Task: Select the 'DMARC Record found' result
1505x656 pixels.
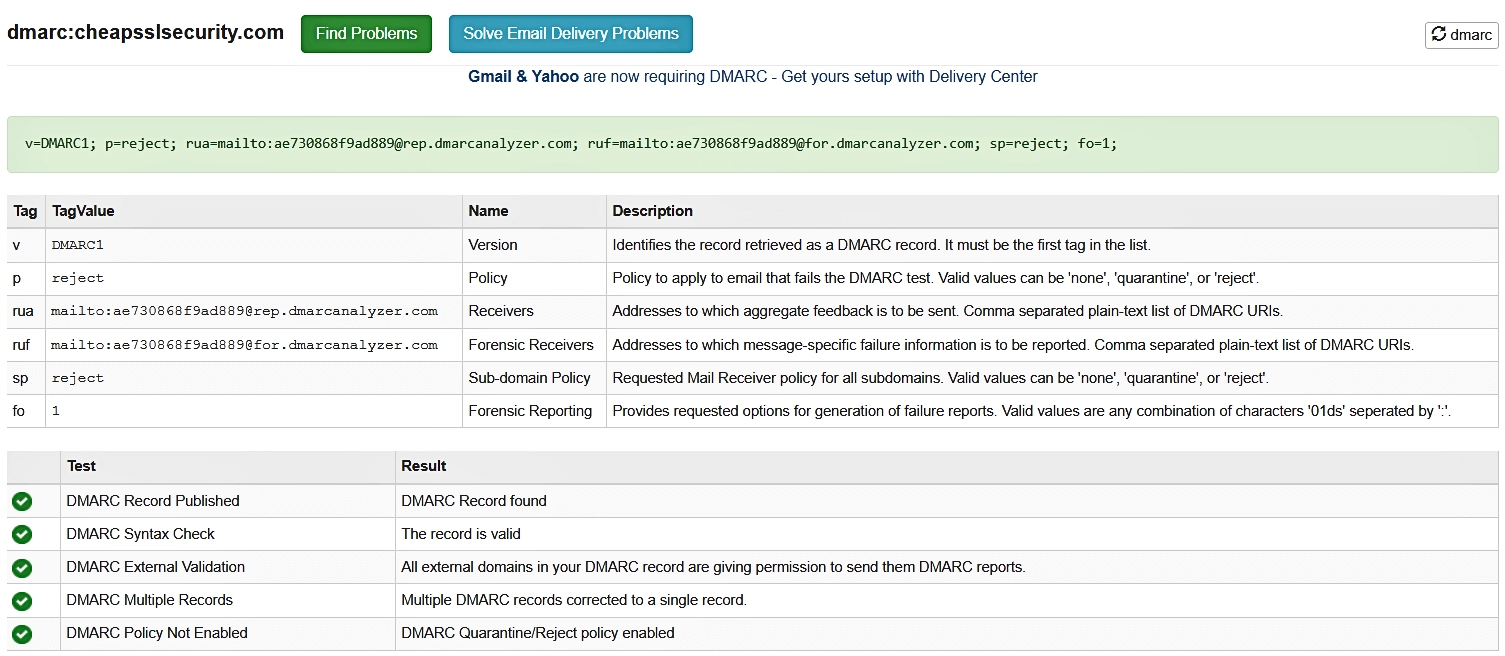Action: pyautogui.click(x=474, y=501)
